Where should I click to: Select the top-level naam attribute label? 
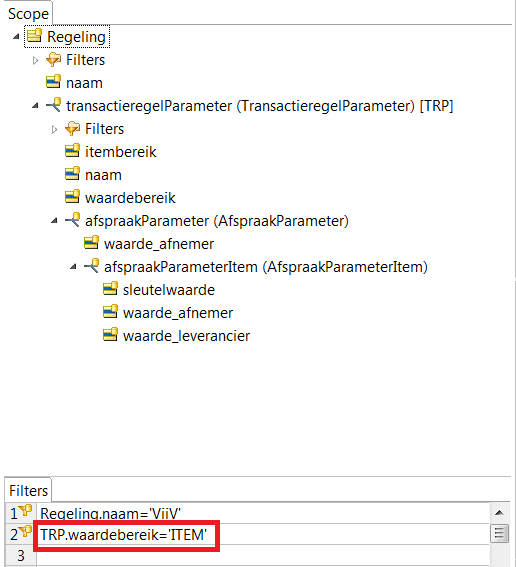(84, 83)
